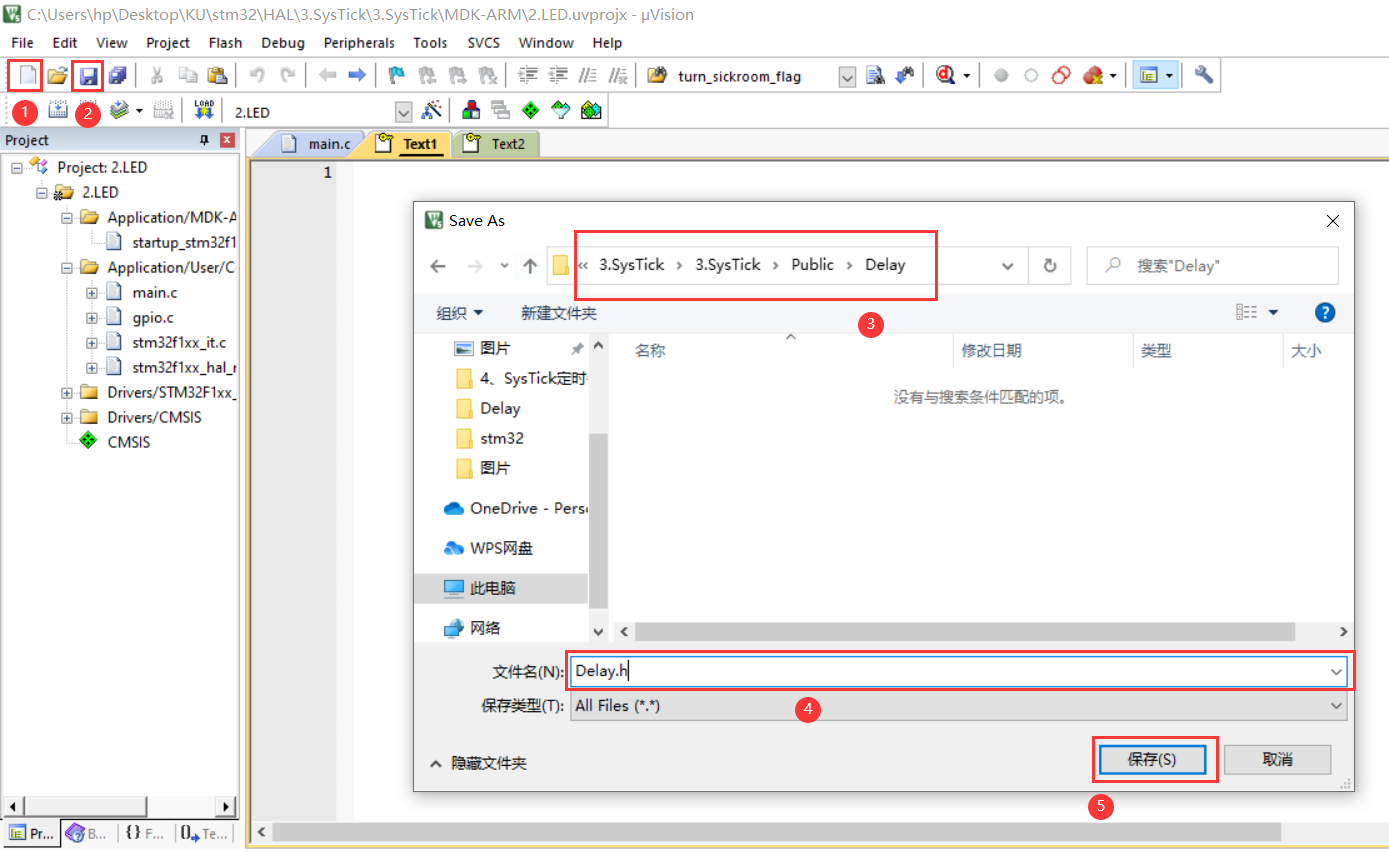This screenshot has height=852, width=1389.
Task: Click the Redo arrow icon
Action: coord(287,75)
